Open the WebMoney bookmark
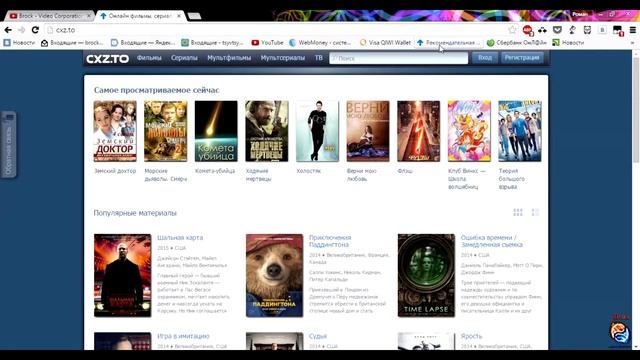 click(x=320, y=42)
